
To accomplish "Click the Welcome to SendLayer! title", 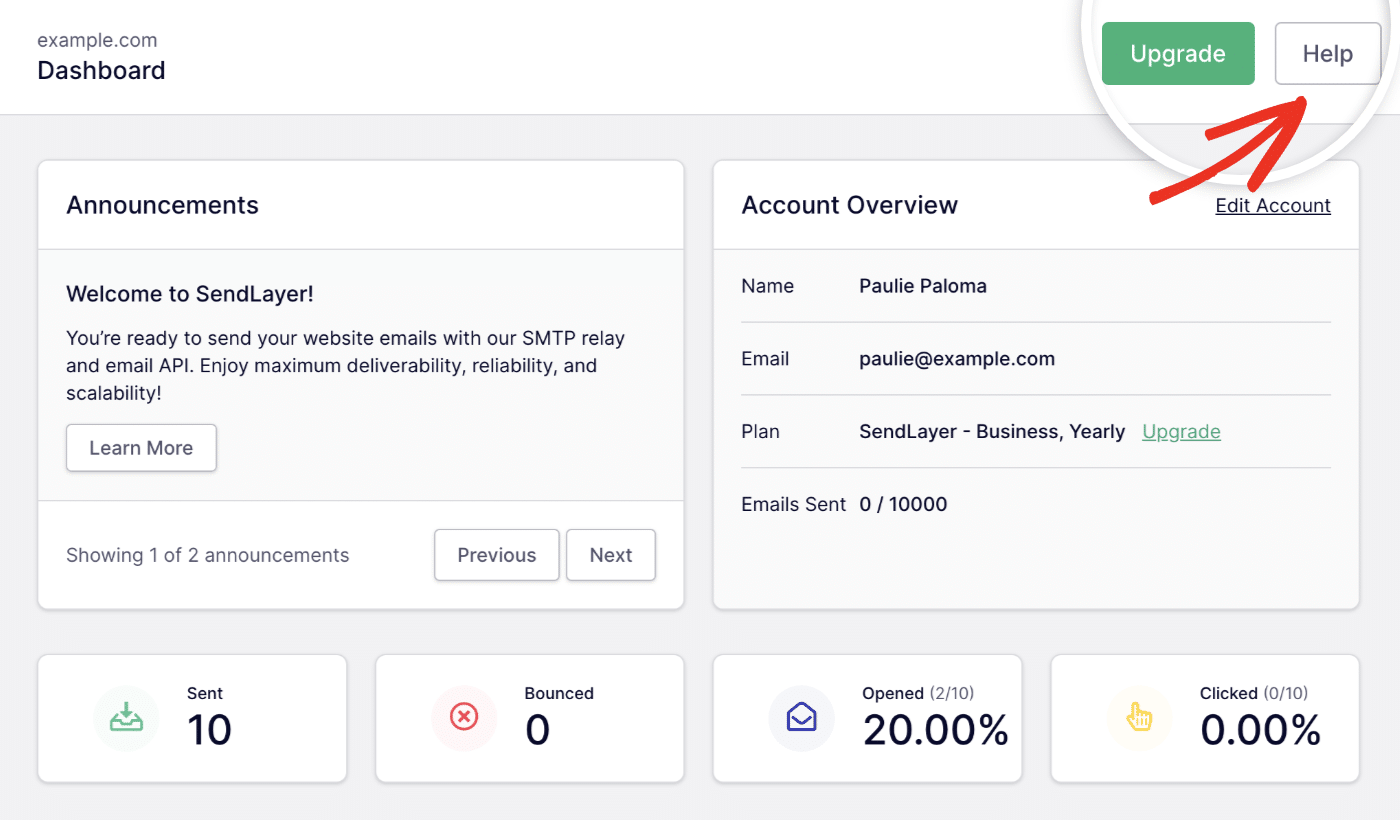I will pyautogui.click(x=190, y=294).
